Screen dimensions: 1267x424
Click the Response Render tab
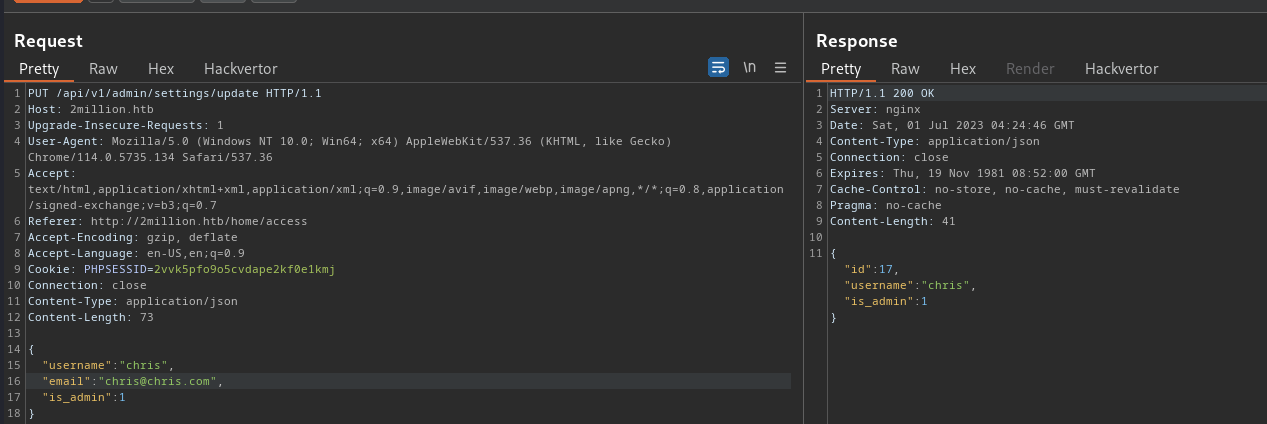(1030, 69)
